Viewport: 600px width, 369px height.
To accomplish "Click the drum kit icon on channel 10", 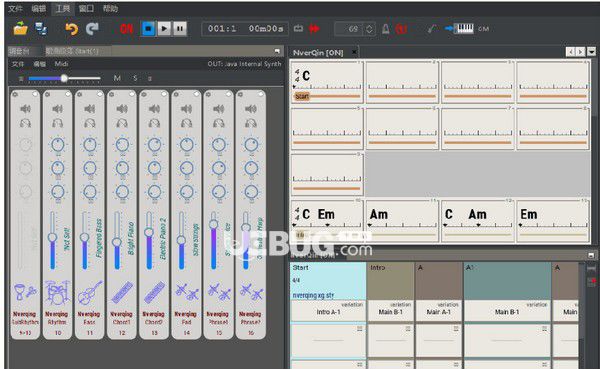I will [57, 293].
